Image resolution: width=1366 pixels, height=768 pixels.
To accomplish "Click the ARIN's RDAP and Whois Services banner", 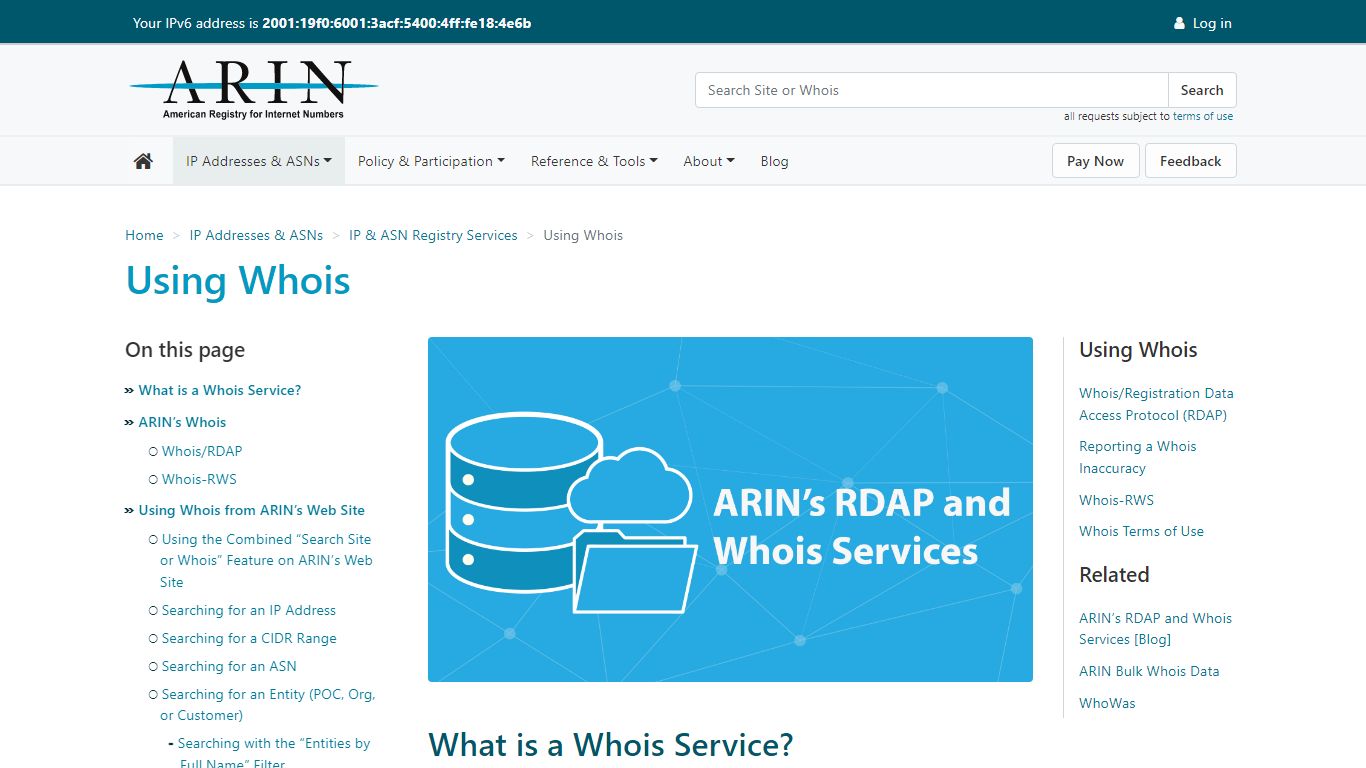I will tap(730, 509).
